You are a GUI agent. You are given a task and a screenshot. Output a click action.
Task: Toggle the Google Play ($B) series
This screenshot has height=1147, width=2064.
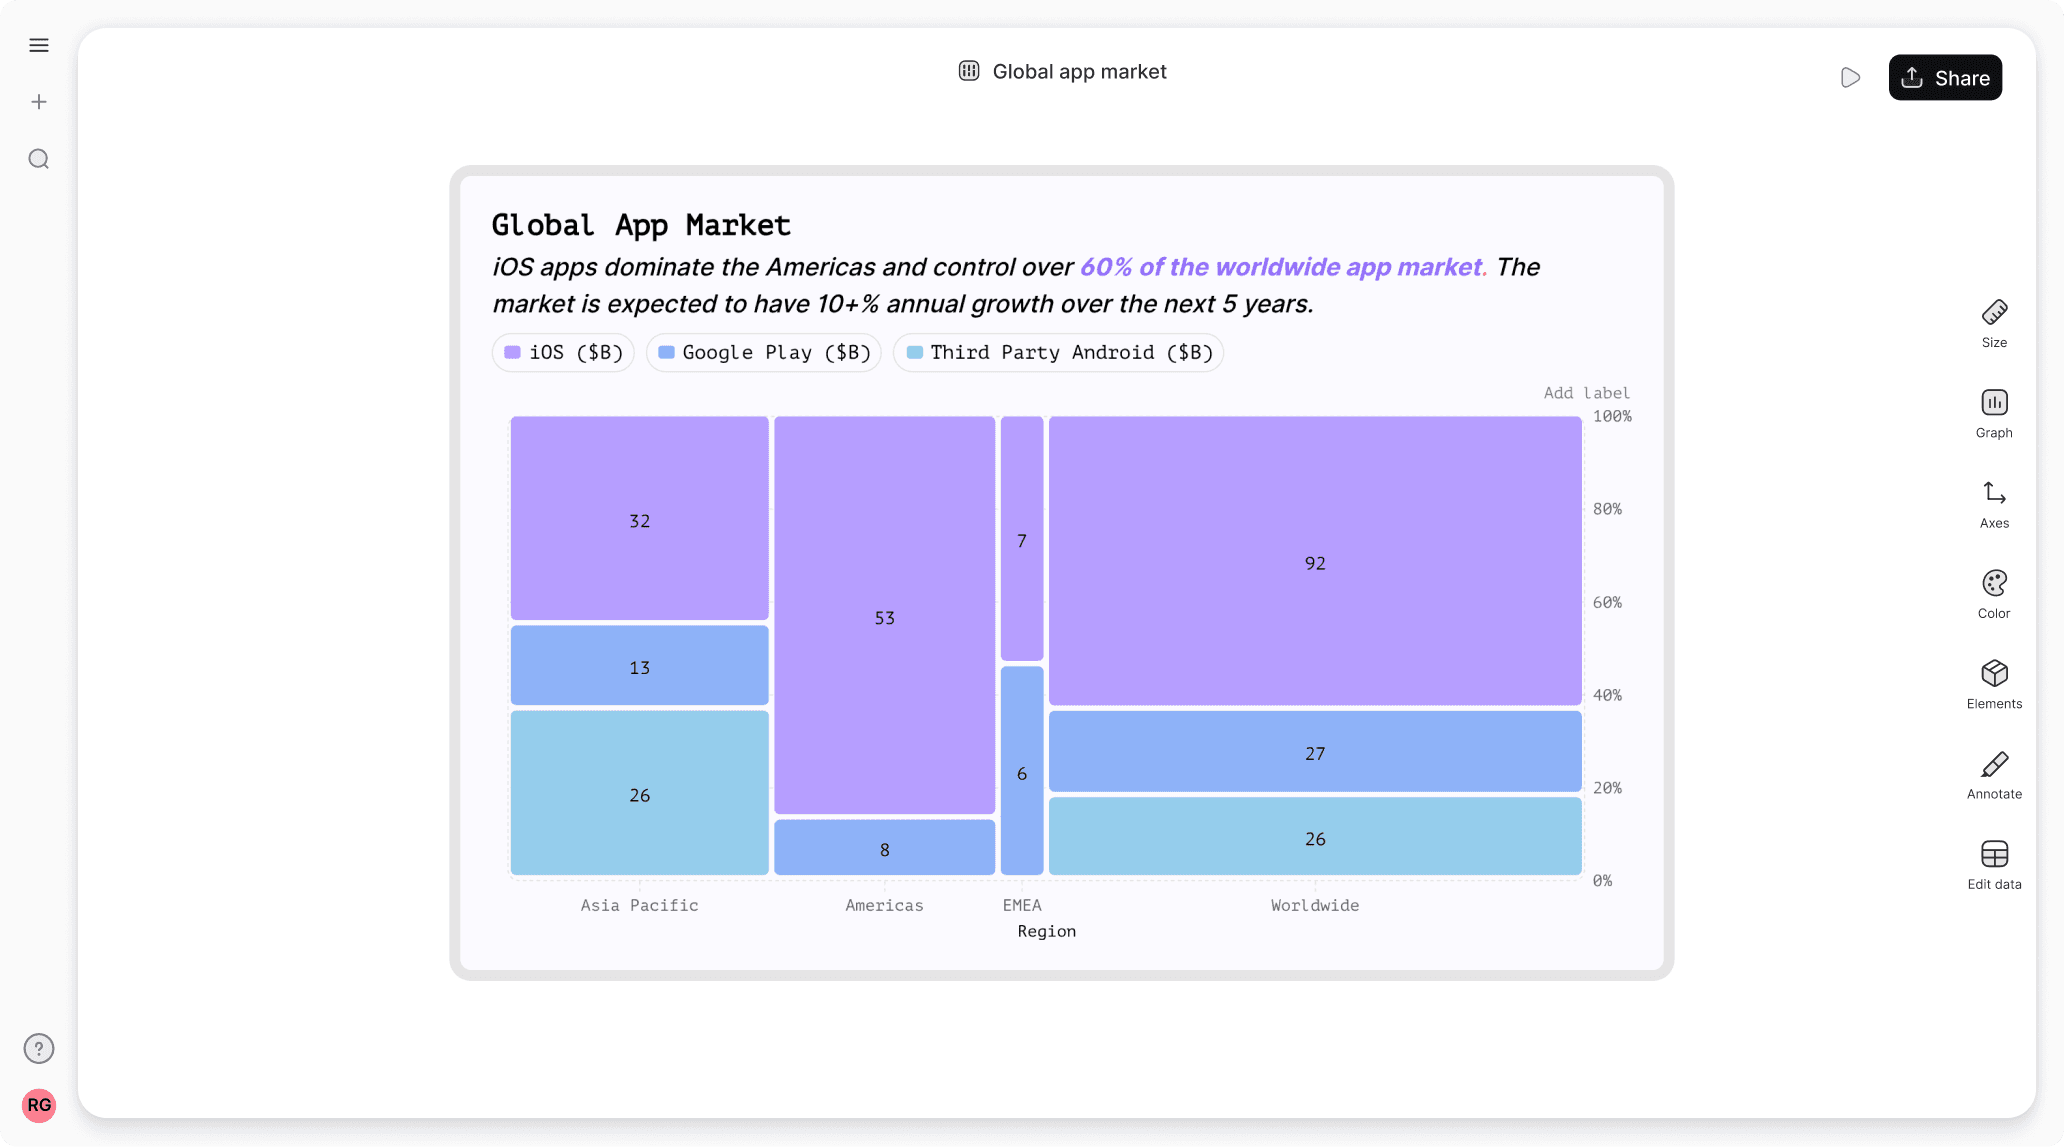(763, 352)
